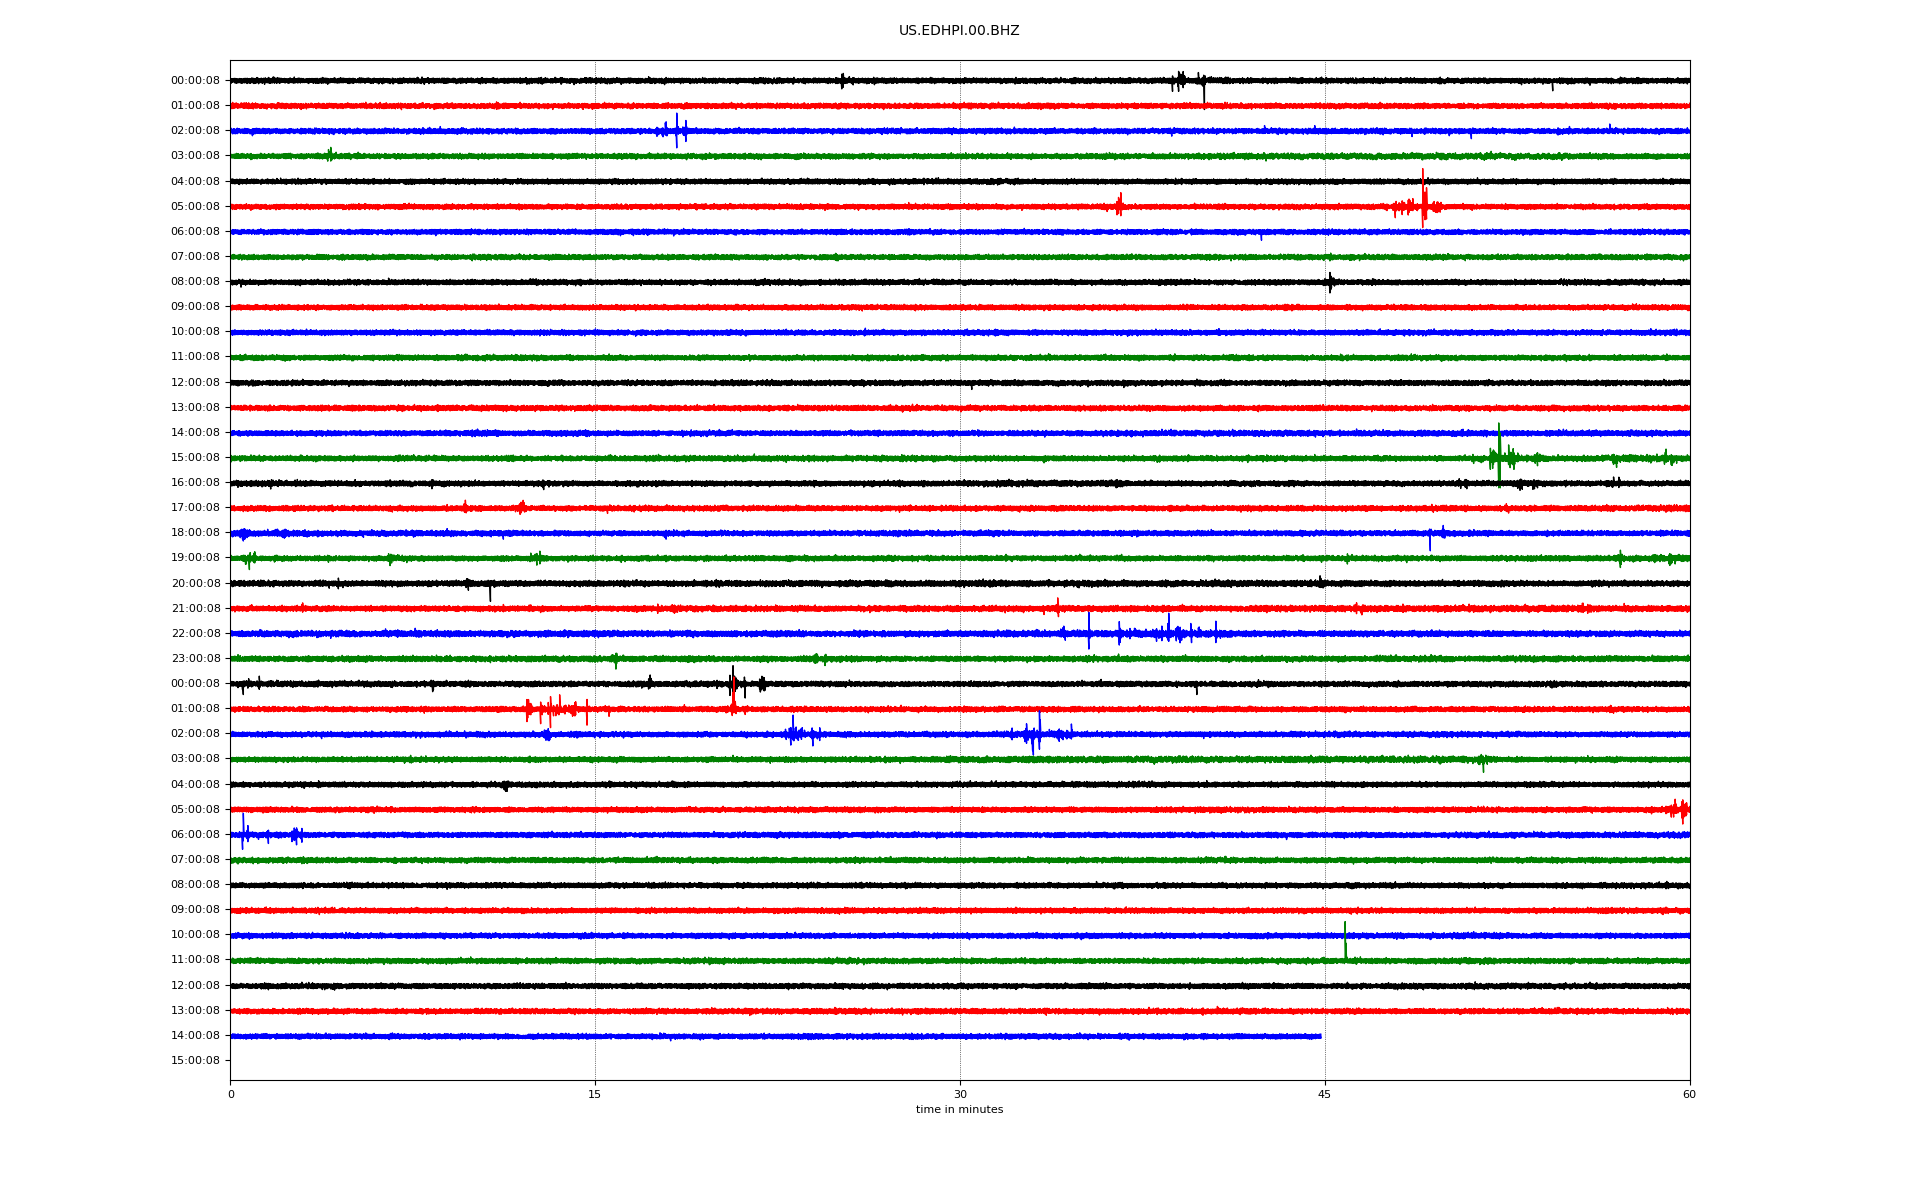Select the 16:00:08 row time label
This screenshot has height=1200, width=1920.
195,483
